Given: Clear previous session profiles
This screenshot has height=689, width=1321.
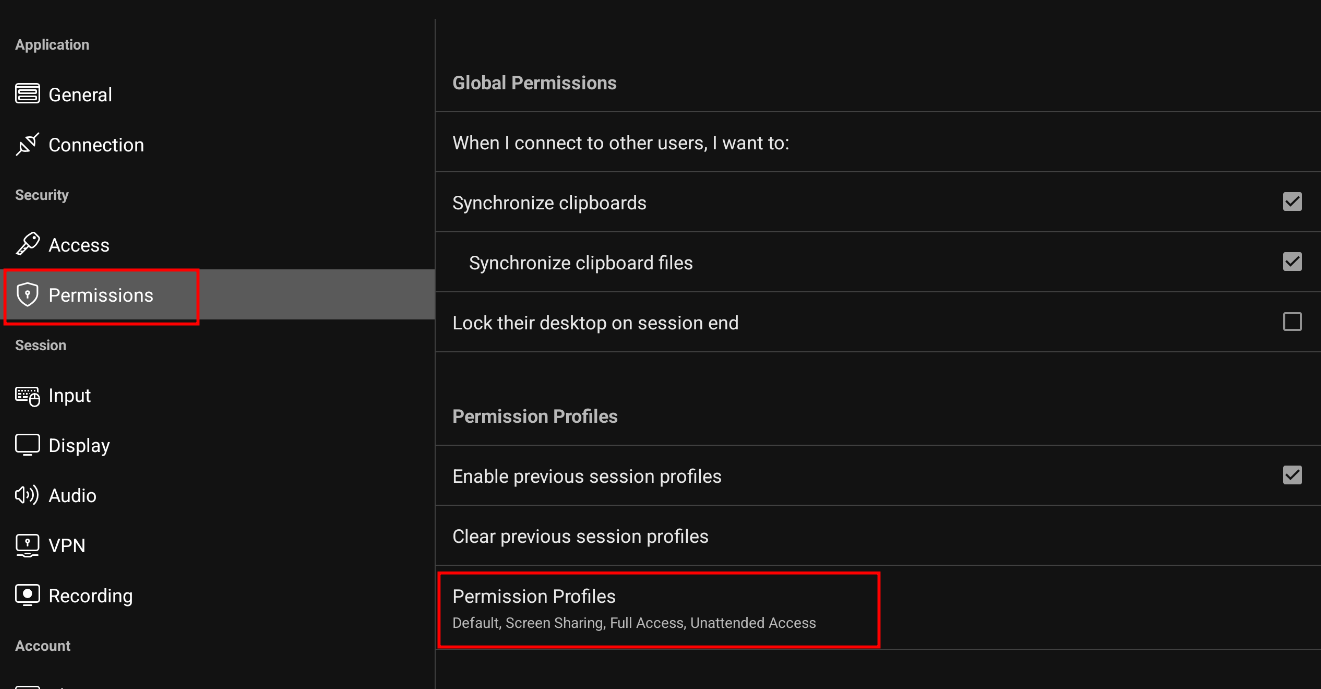Looking at the screenshot, I should (878, 536).
